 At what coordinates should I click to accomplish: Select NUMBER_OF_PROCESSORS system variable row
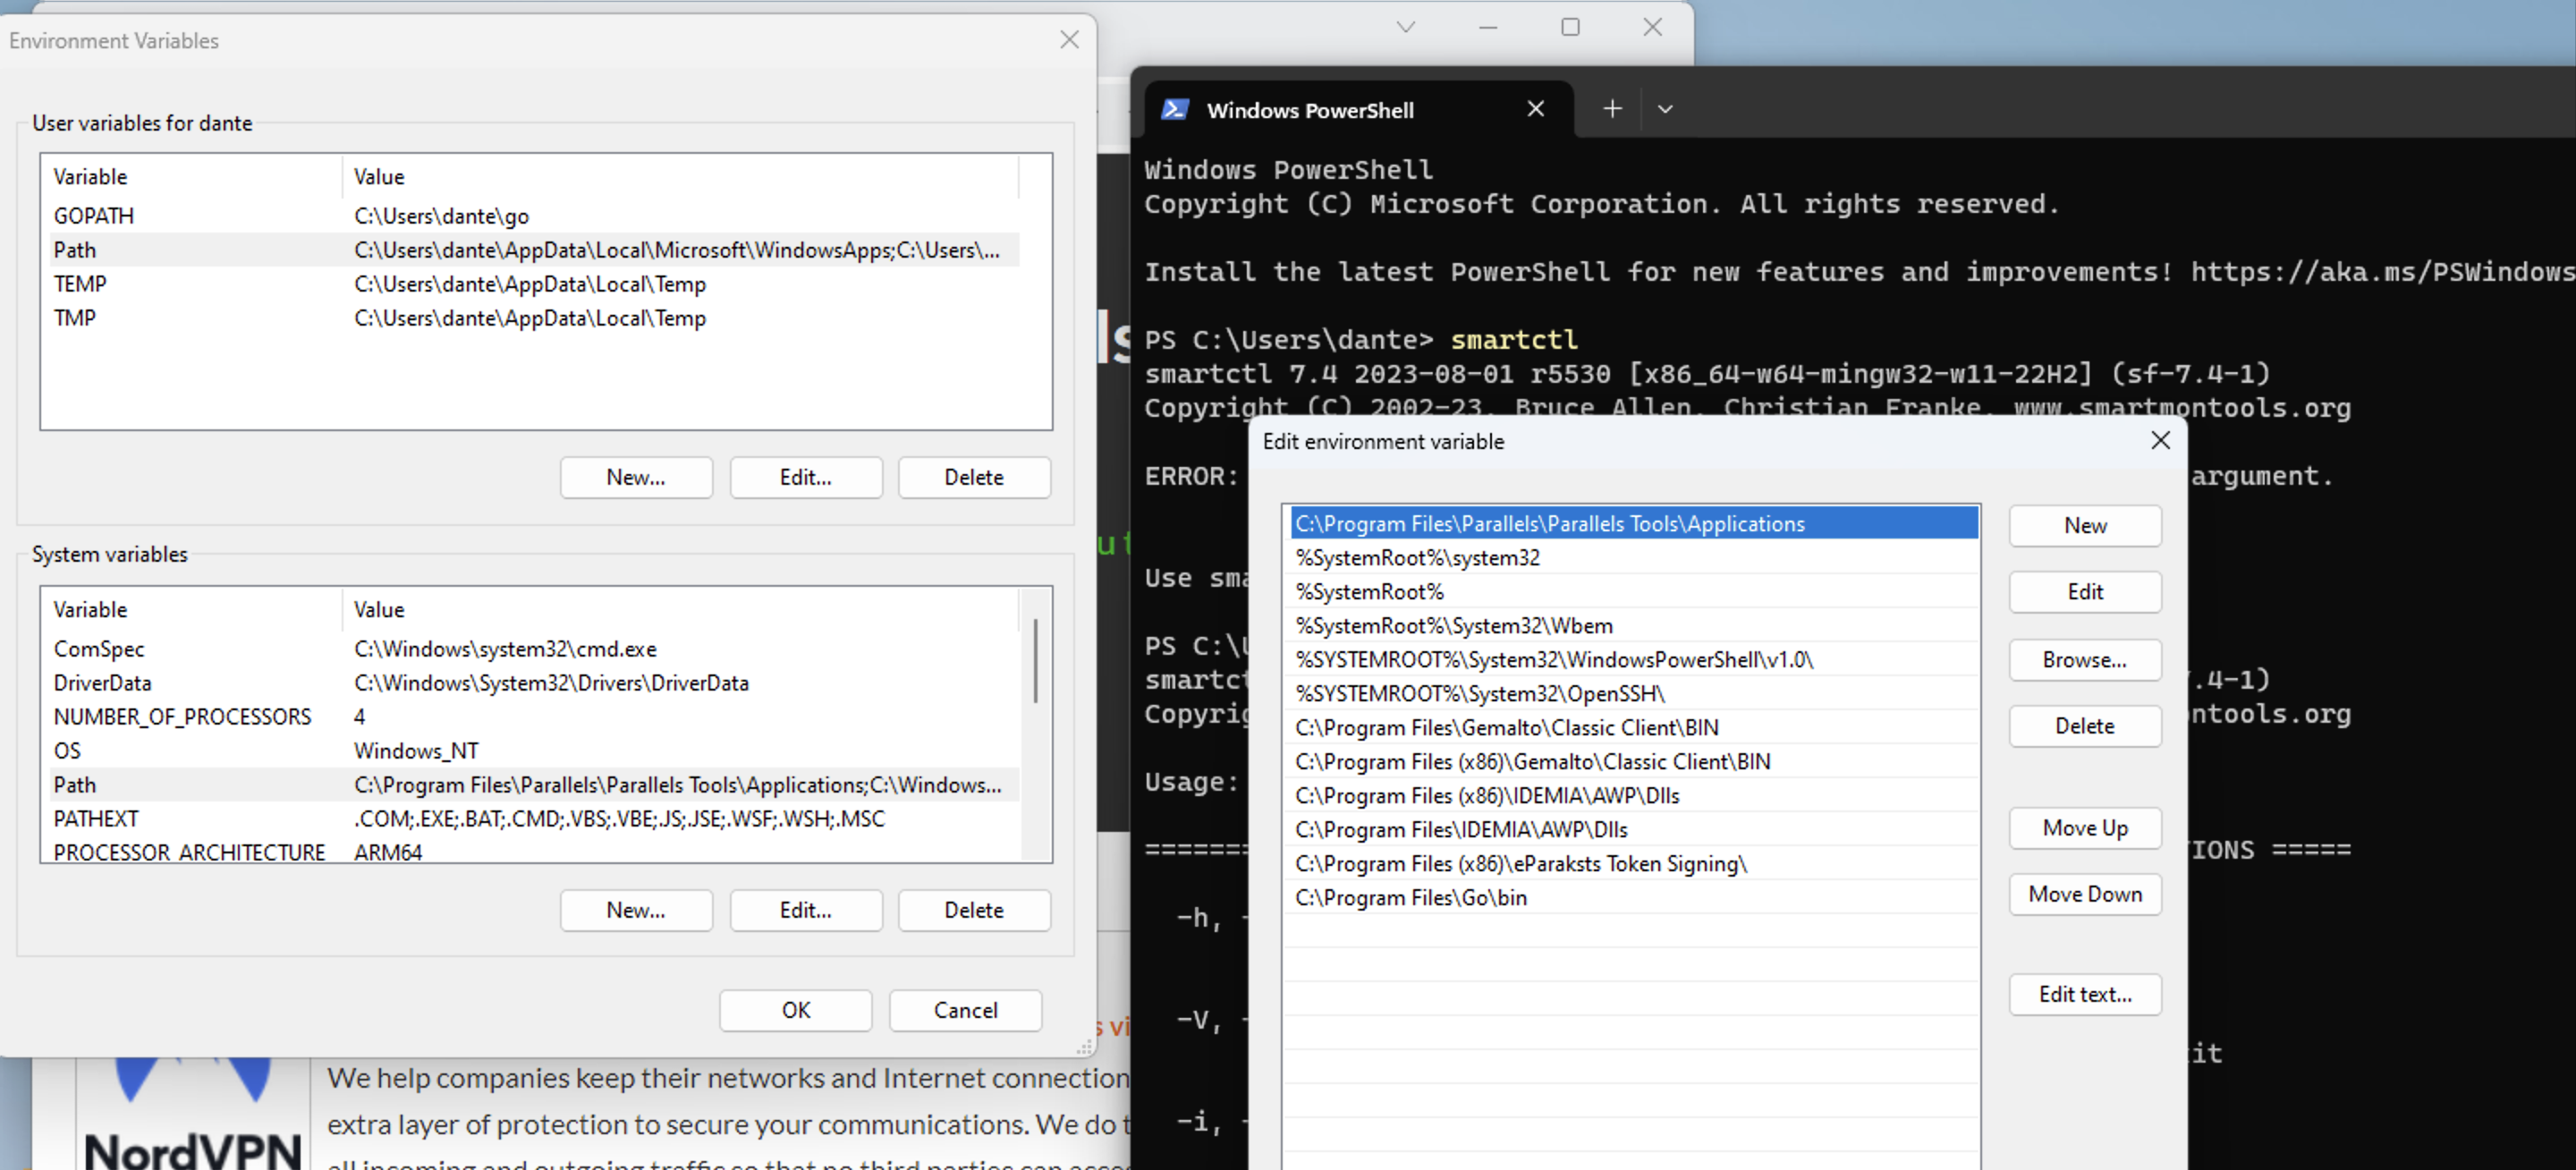click(534, 716)
